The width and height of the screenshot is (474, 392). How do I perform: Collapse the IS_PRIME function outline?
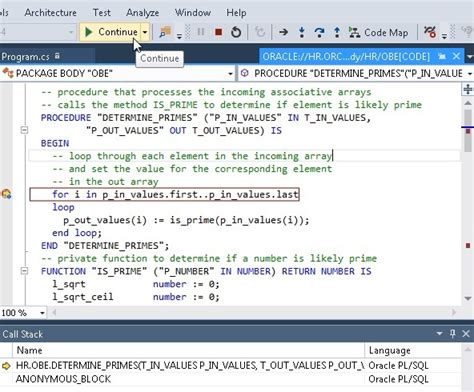pos(24,271)
